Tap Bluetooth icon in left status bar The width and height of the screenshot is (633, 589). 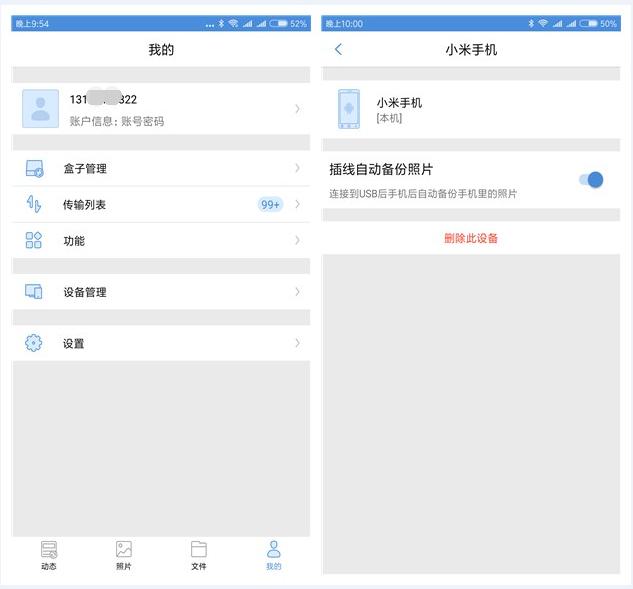pos(221,23)
